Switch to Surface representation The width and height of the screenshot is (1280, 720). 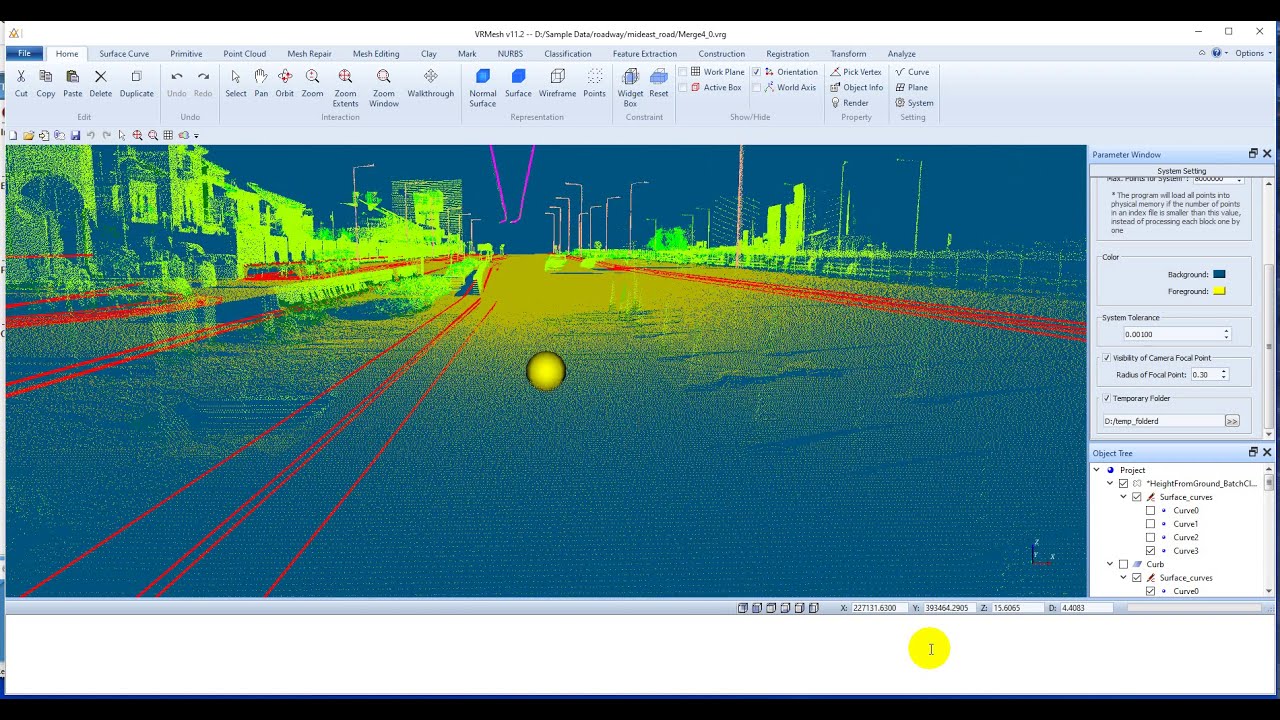518,82
